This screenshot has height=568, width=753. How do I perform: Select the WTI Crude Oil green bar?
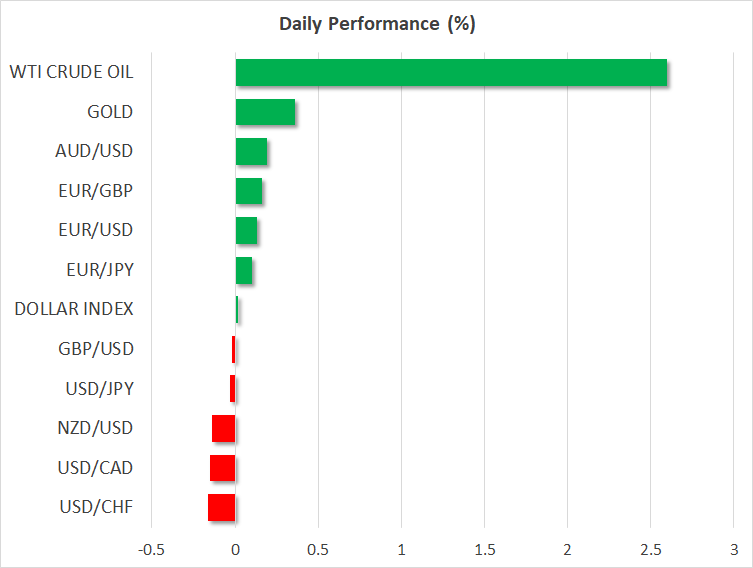pyautogui.click(x=451, y=73)
